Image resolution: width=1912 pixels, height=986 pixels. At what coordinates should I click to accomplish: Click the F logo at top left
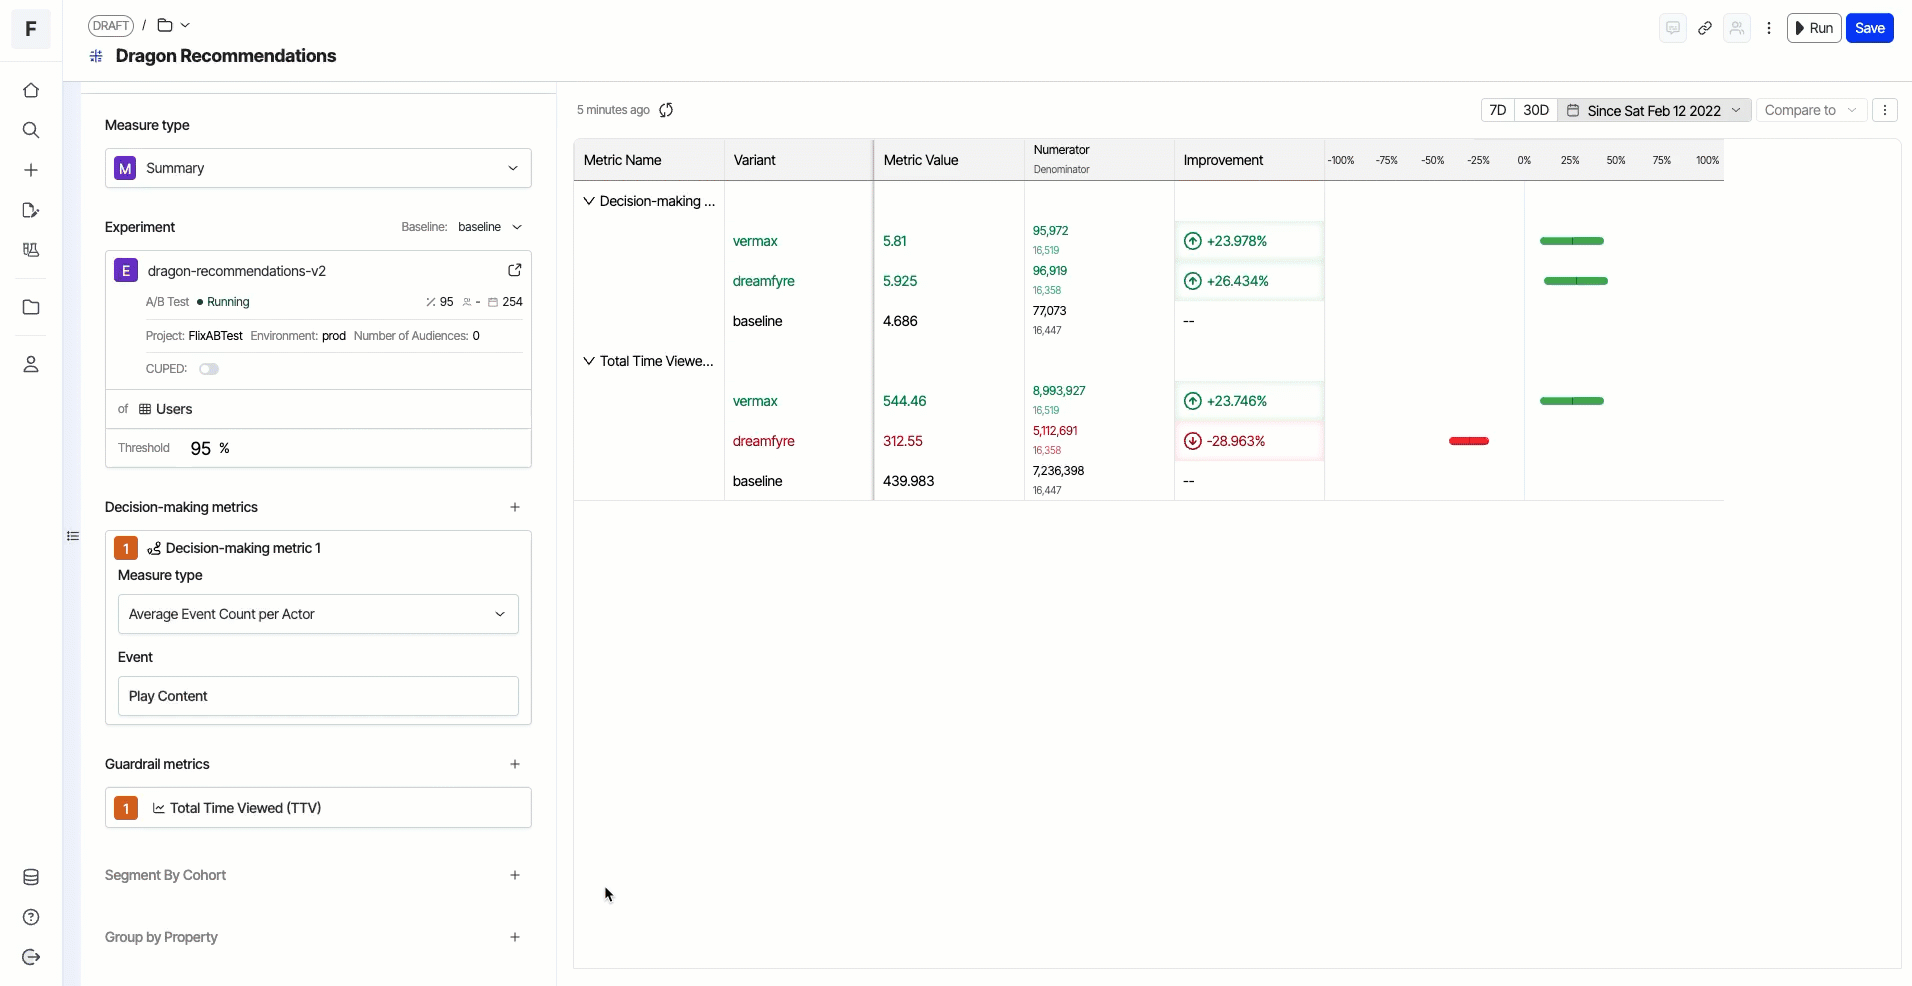(x=31, y=29)
